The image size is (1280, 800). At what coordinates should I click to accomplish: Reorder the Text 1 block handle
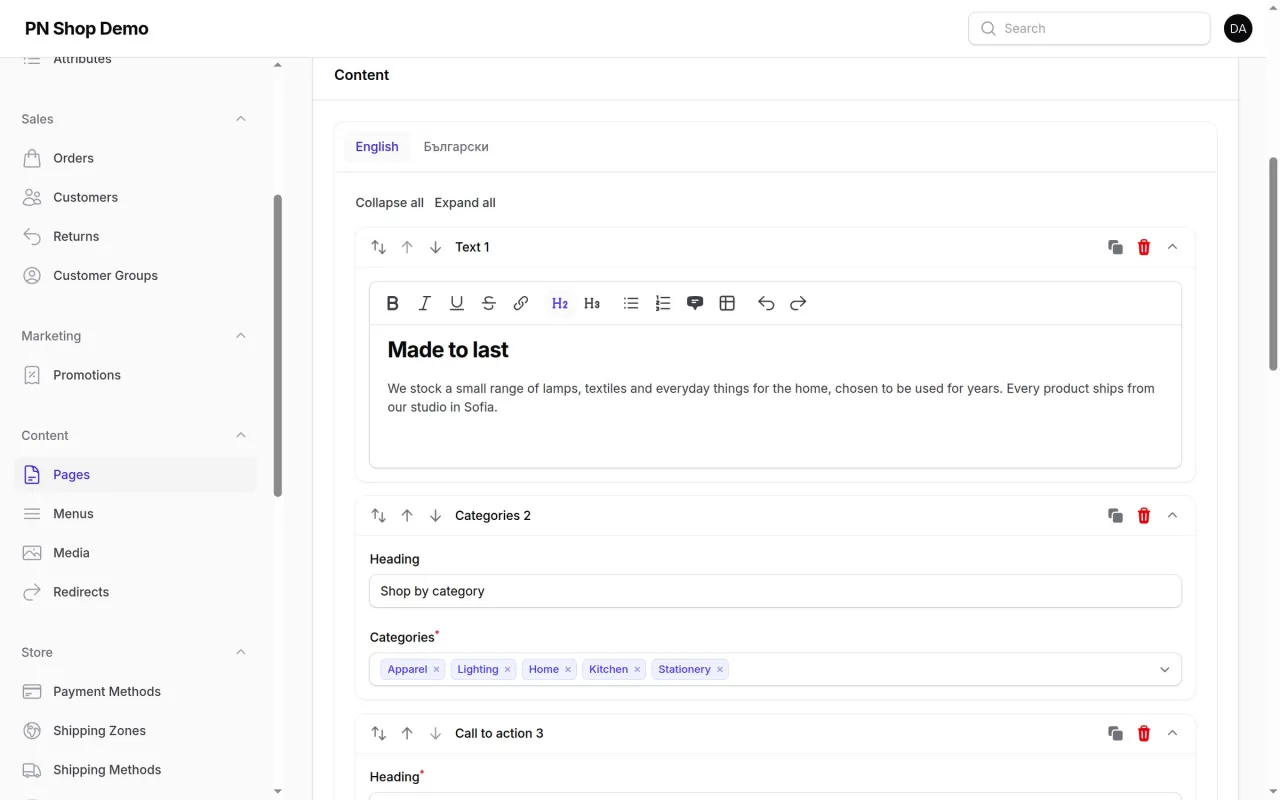(378, 247)
